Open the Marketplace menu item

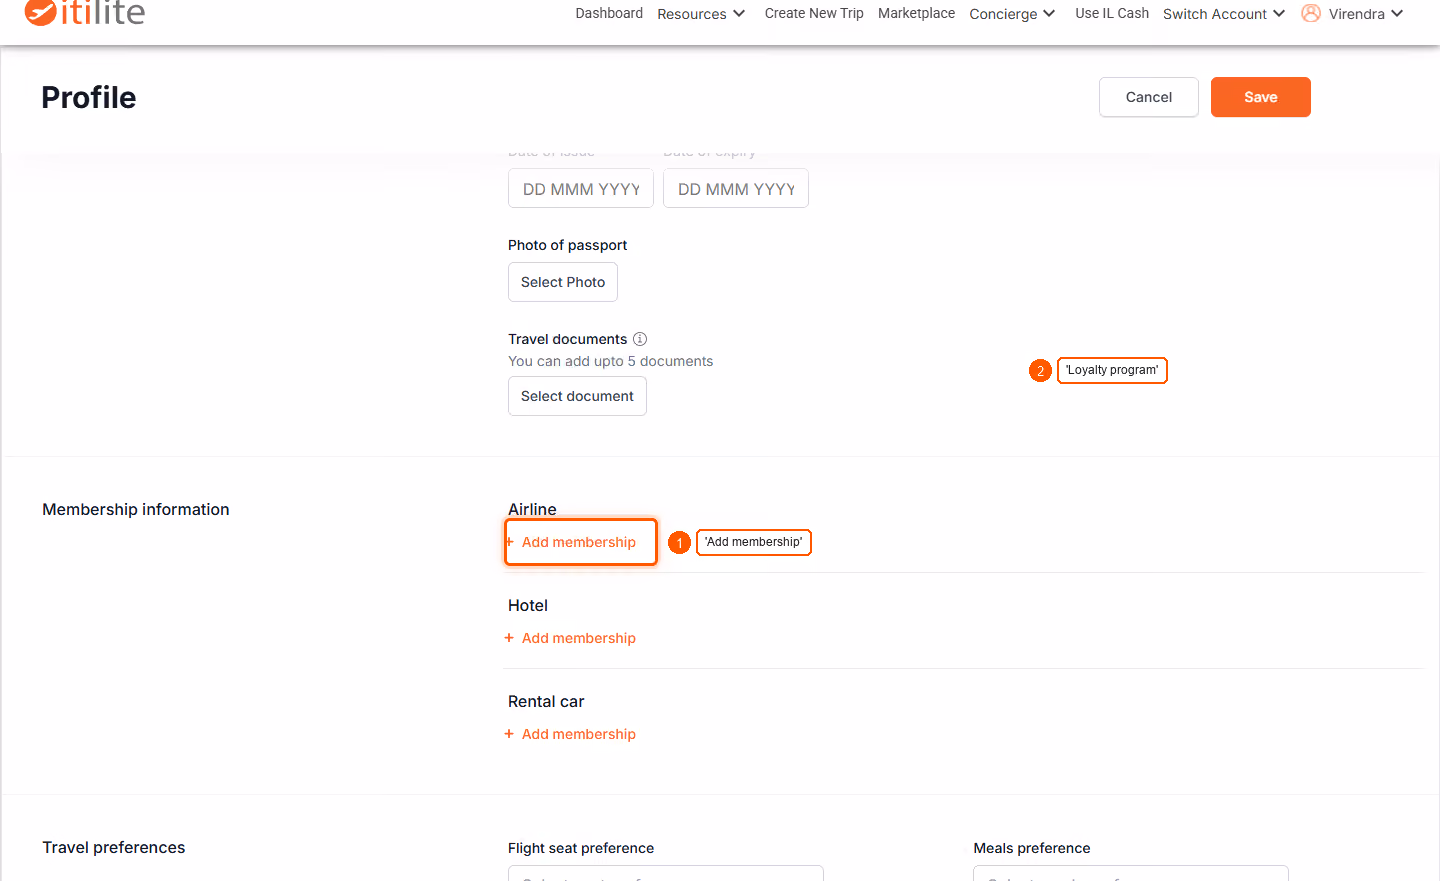click(916, 13)
